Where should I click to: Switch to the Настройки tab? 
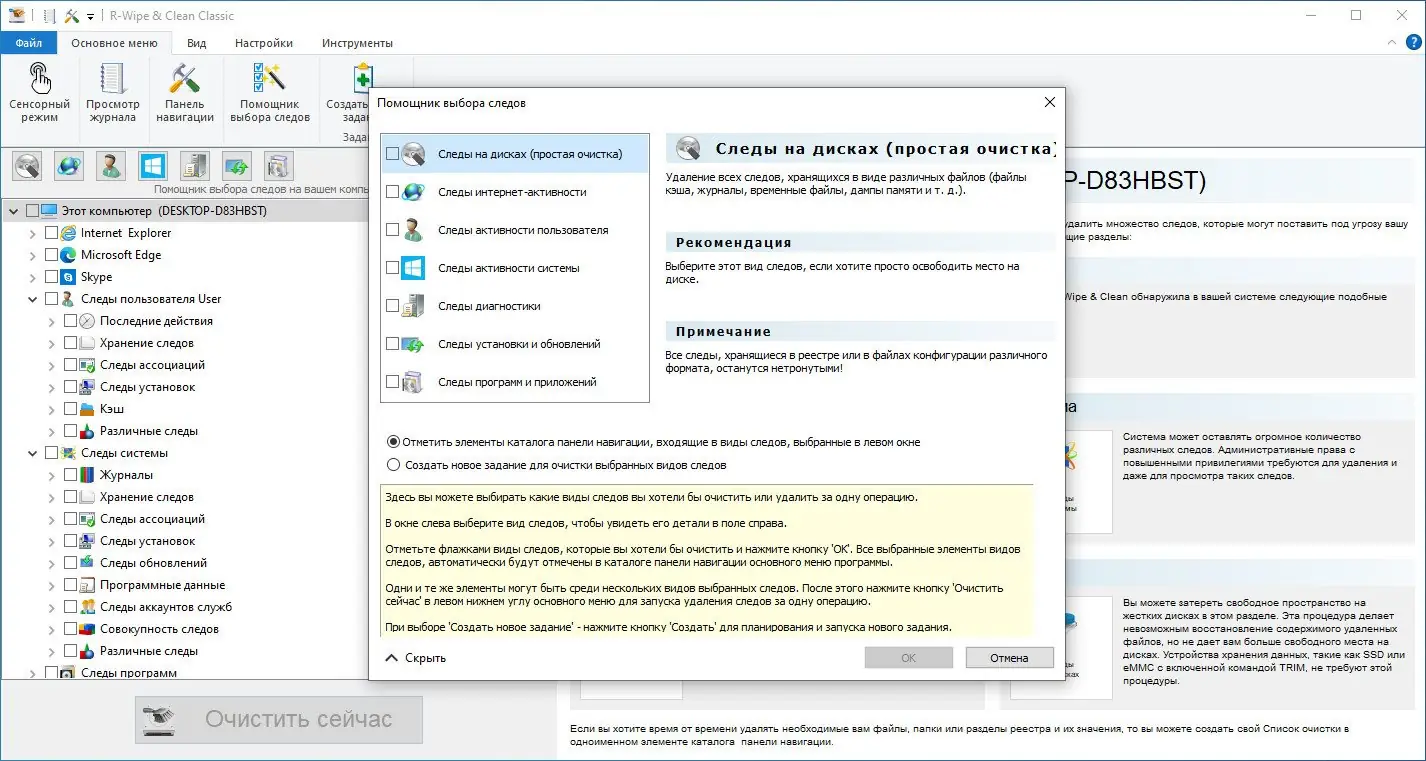point(263,42)
